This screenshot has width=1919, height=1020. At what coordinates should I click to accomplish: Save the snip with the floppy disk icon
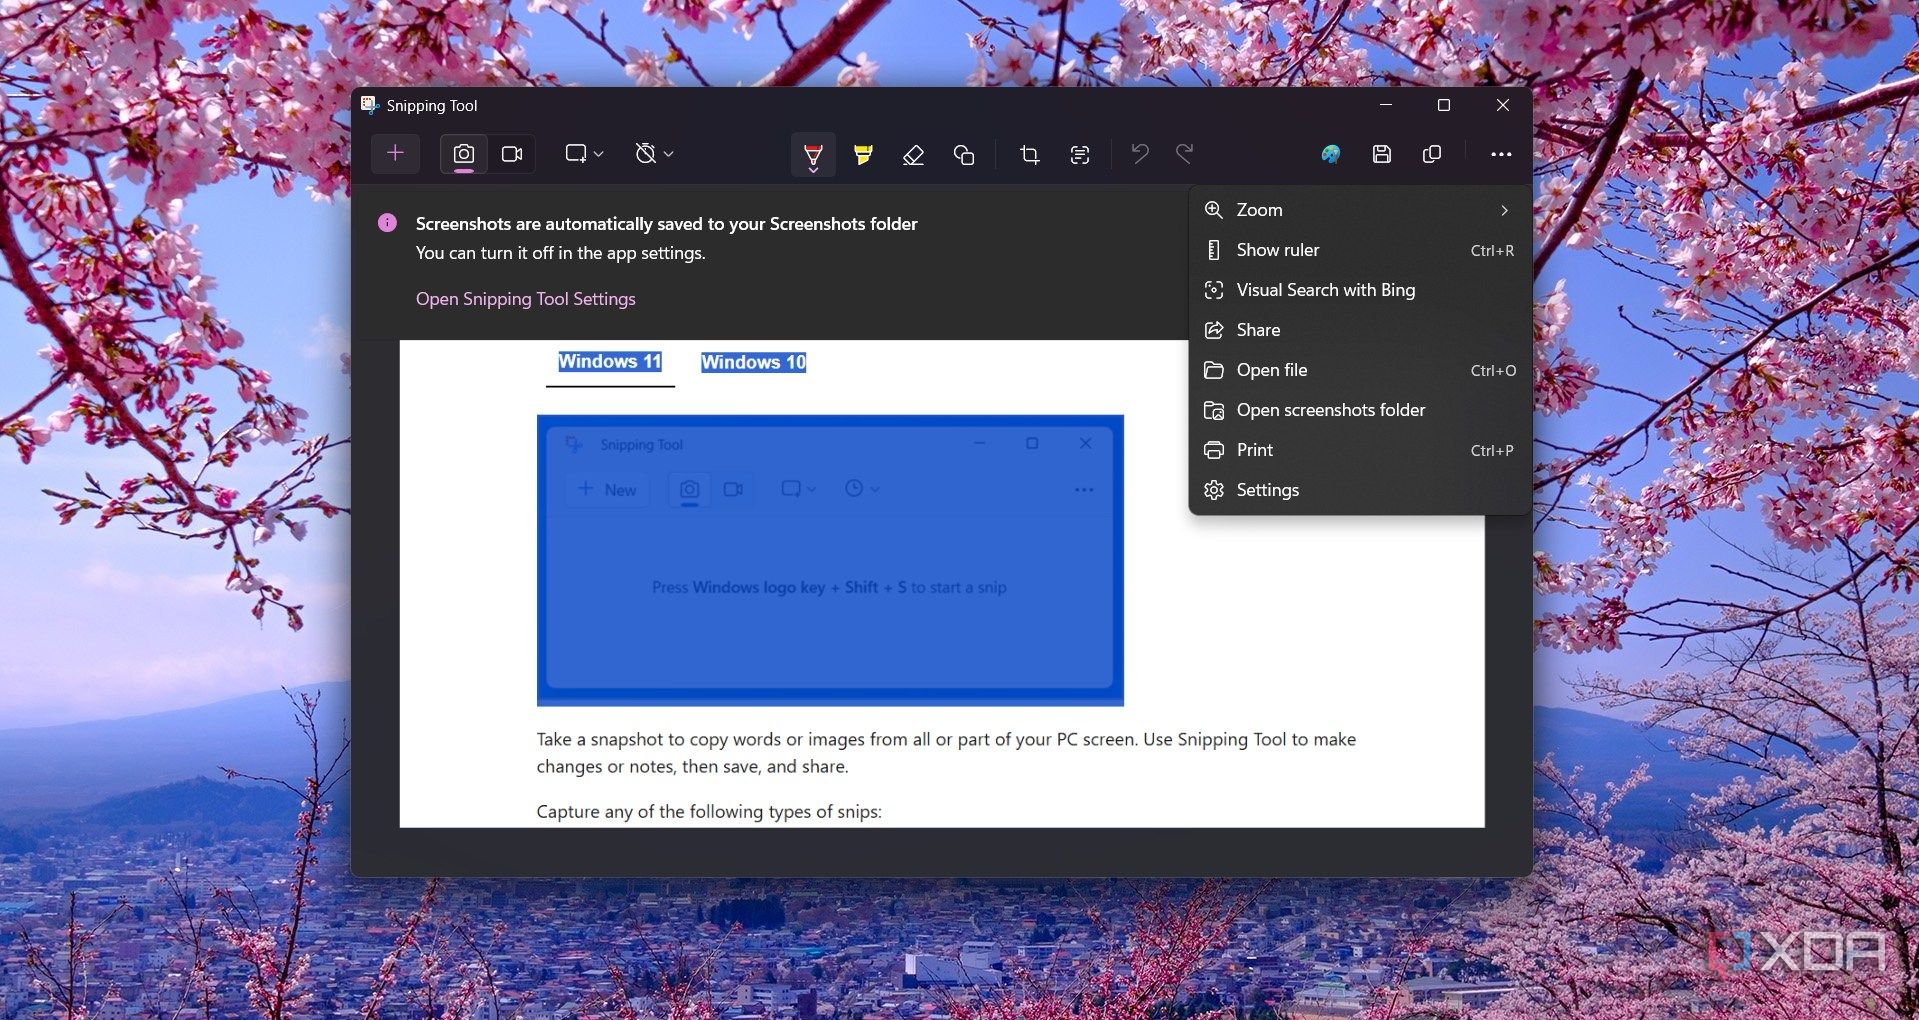pyautogui.click(x=1382, y=154)
